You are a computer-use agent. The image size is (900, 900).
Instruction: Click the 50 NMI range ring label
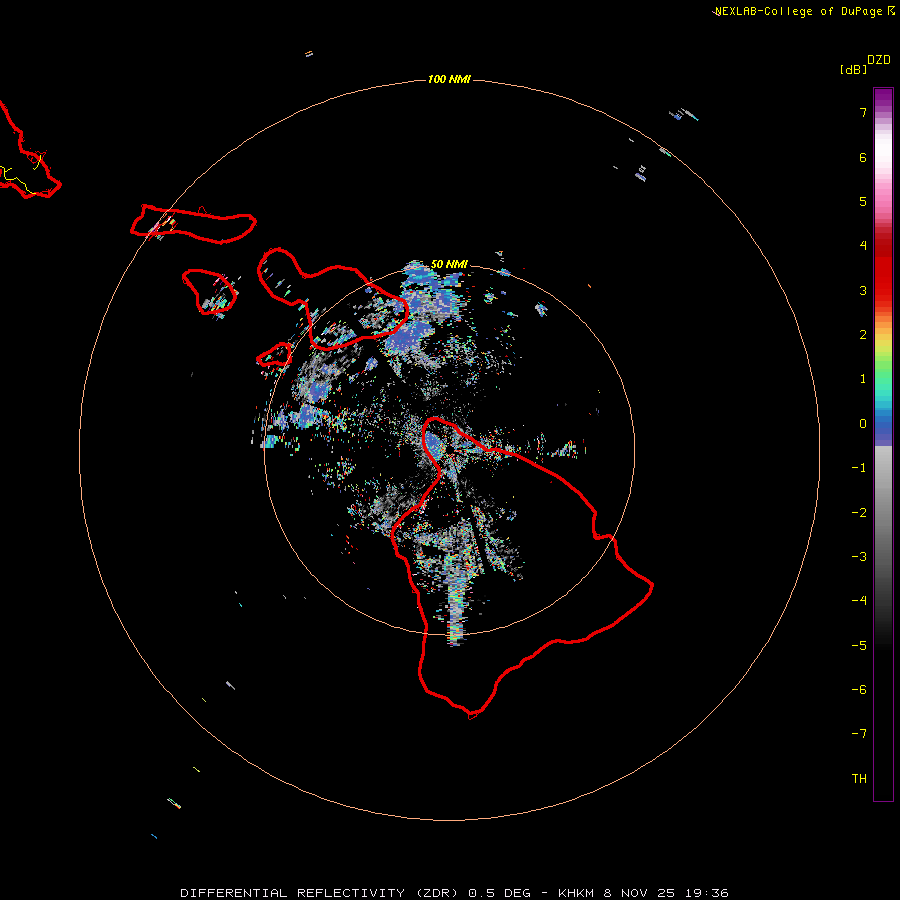point(449,264)
